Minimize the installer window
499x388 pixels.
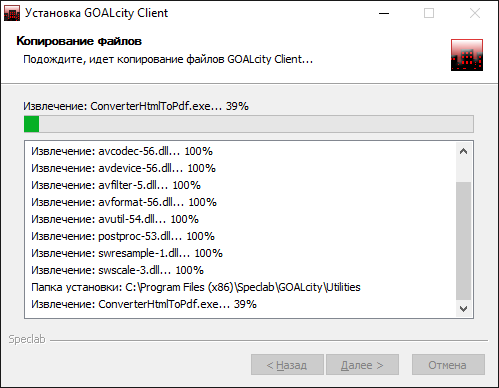[x=384, y=13]
